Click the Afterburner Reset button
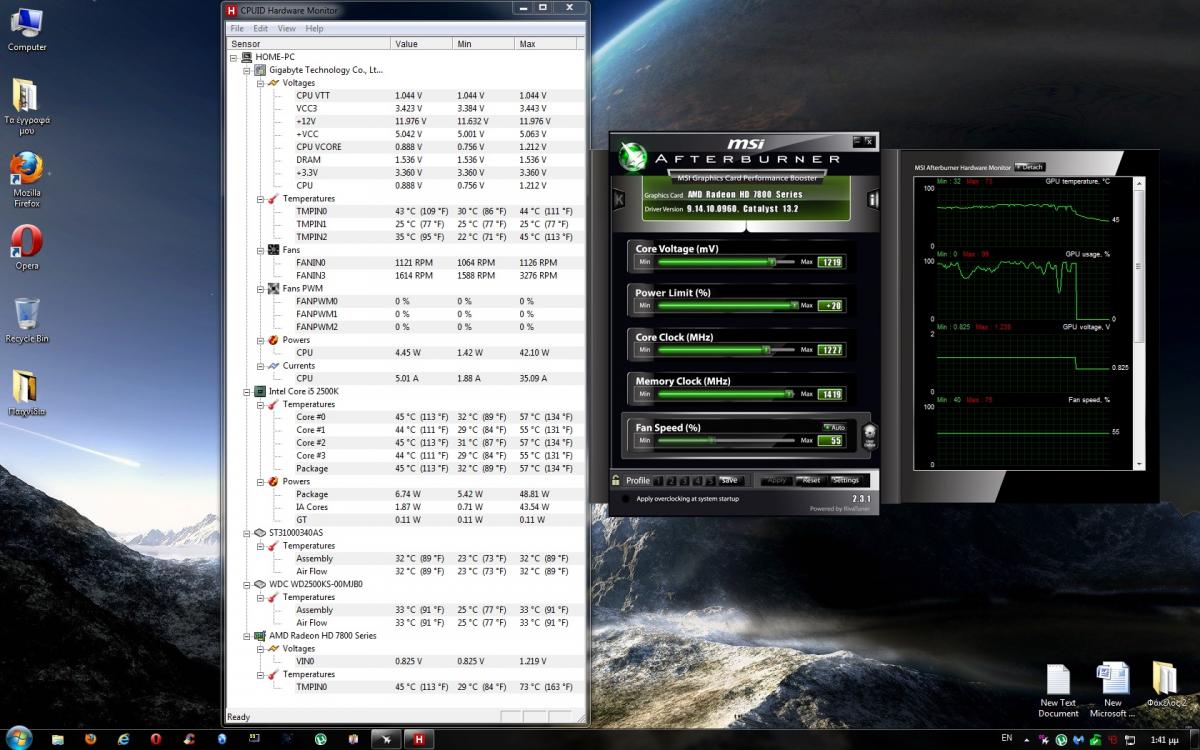Image resolution: width=1200 pixels, height=750 pixels. pos(811,480)
